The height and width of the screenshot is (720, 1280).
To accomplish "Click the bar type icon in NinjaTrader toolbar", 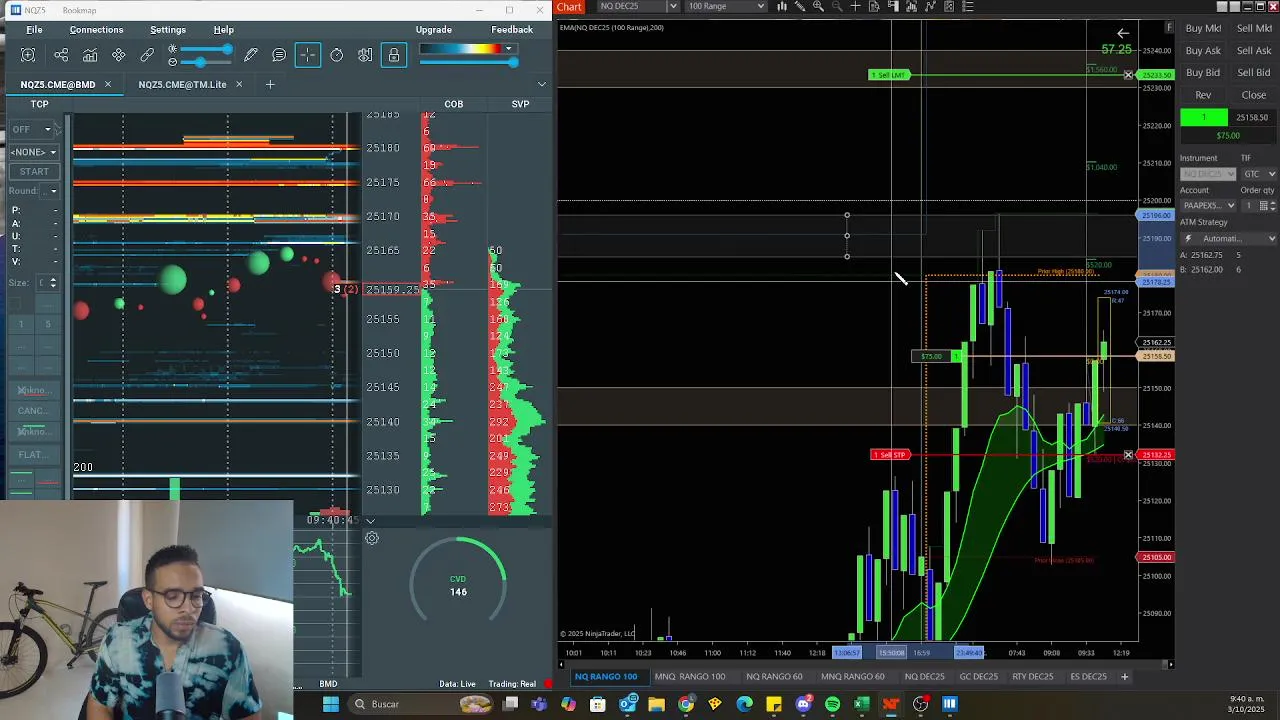I will pyautogui.click(x=782, y=6).
